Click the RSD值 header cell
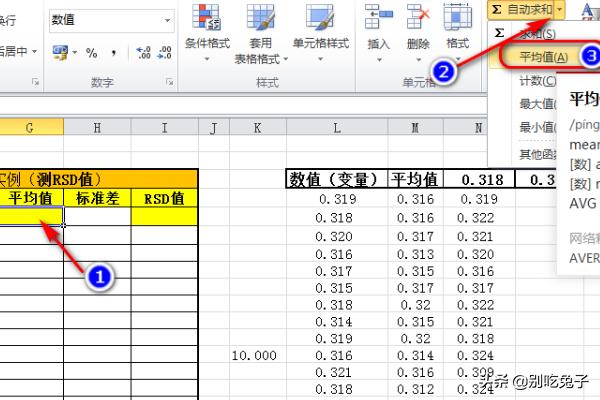Image resolution: width=600 pixels, height=400 pixels. [165, 198]
